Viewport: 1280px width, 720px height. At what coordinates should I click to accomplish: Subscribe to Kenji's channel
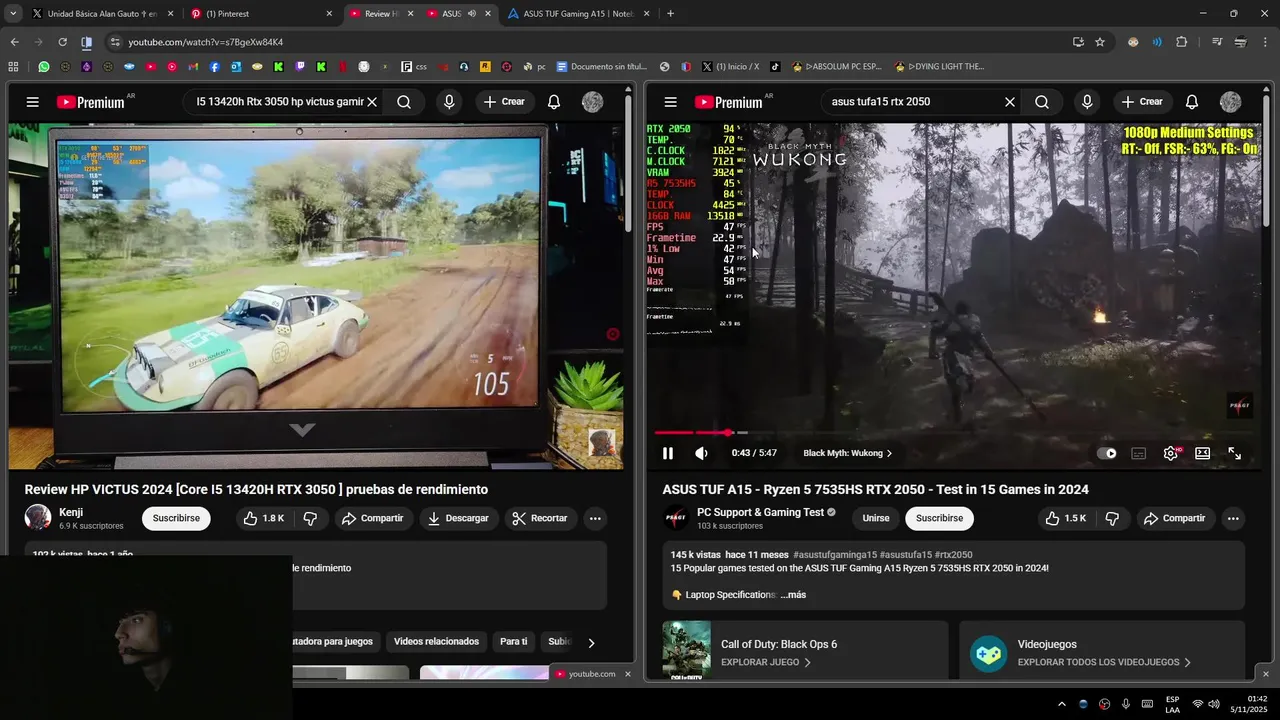(176, 518)
